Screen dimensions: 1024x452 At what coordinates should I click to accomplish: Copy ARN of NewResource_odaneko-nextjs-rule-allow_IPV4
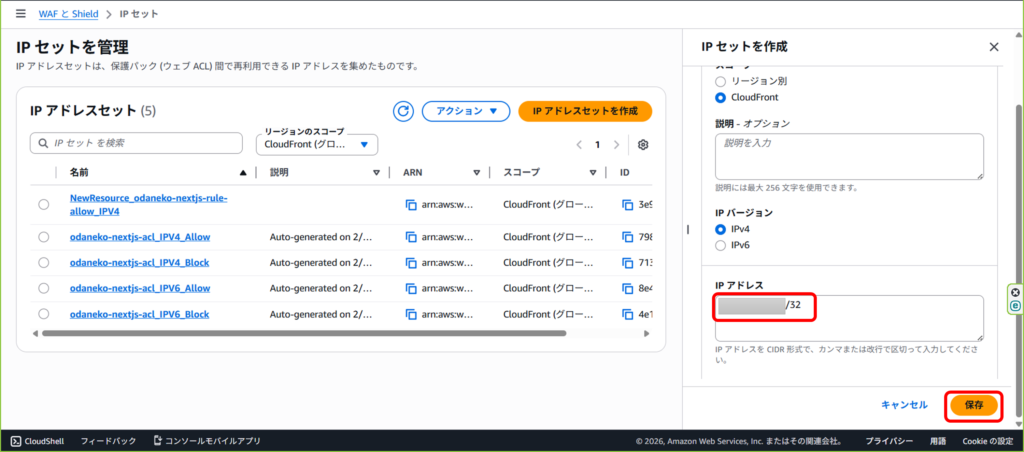pyautogui.click(x=410, y=205)
